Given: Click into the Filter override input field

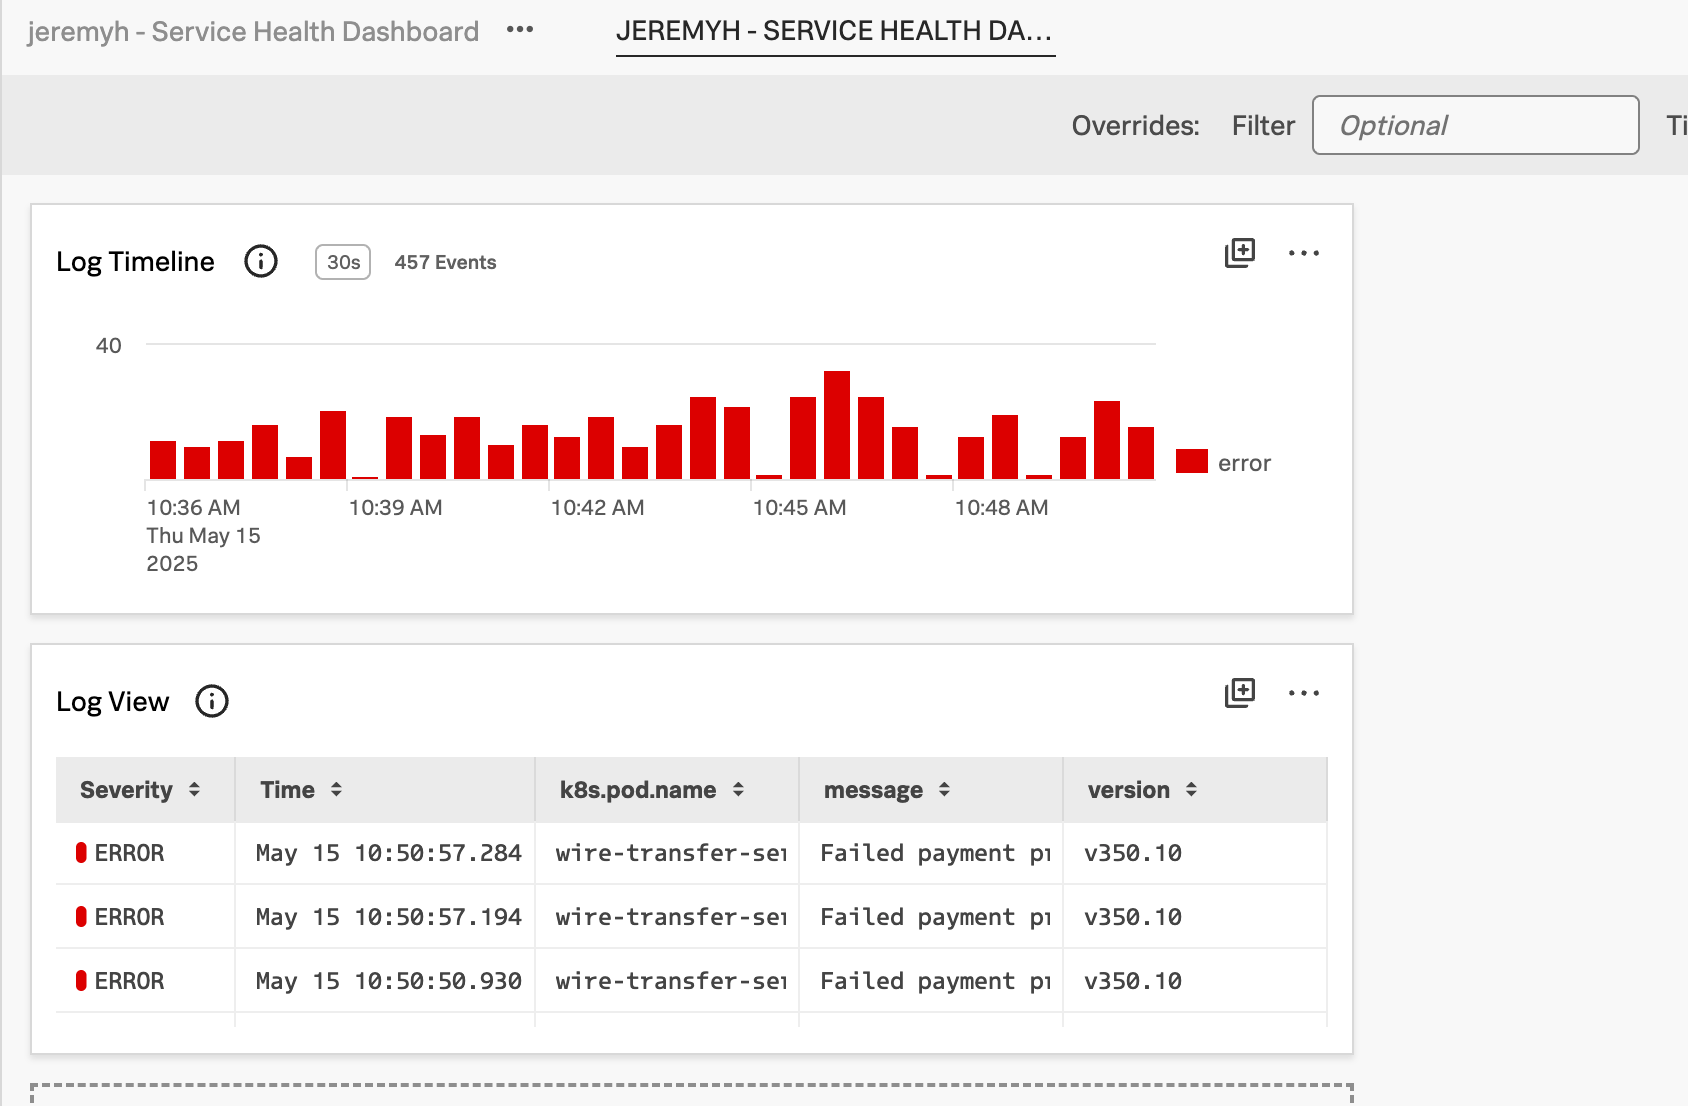Looking at the screenshot, I should point(1475,125).
